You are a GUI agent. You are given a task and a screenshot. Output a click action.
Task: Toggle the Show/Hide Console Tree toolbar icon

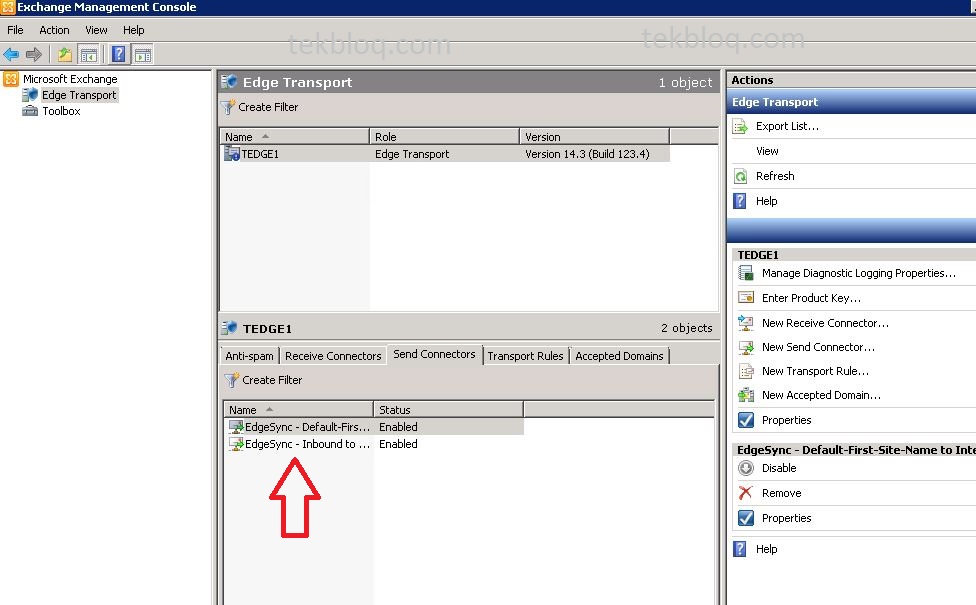[x=89, y=55]
